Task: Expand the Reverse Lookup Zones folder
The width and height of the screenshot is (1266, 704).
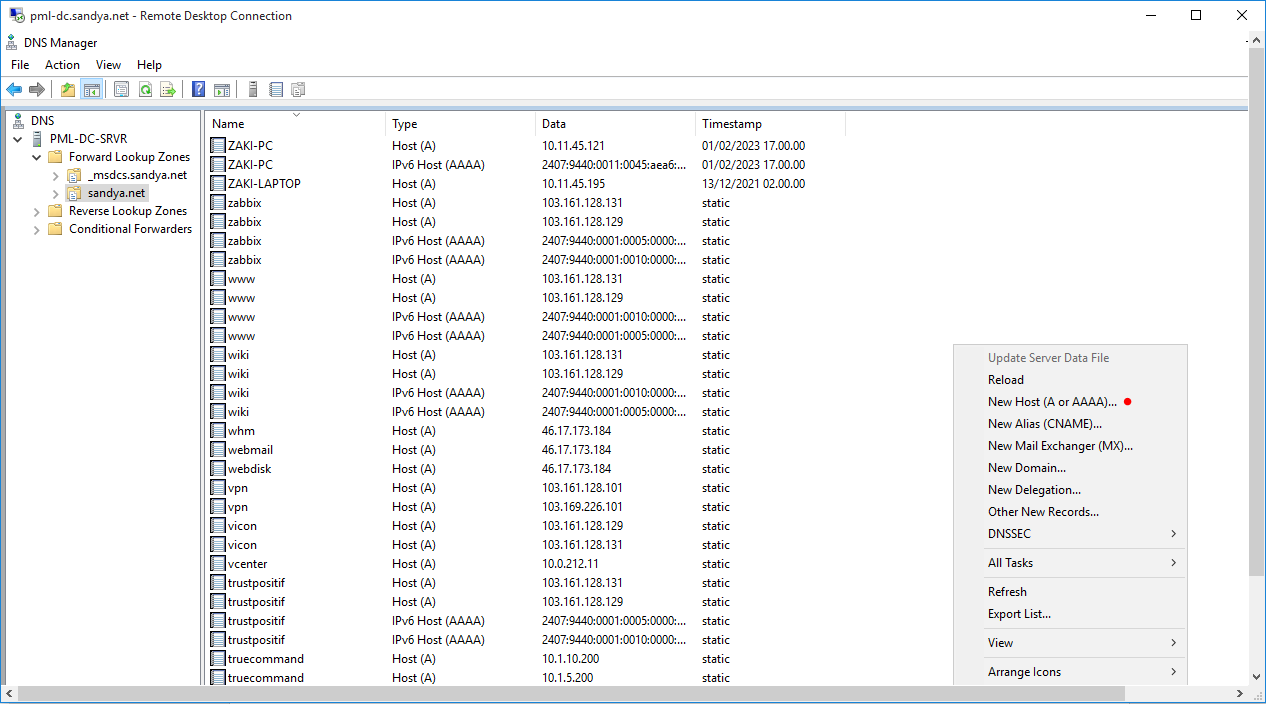Action: coord(37,211)
